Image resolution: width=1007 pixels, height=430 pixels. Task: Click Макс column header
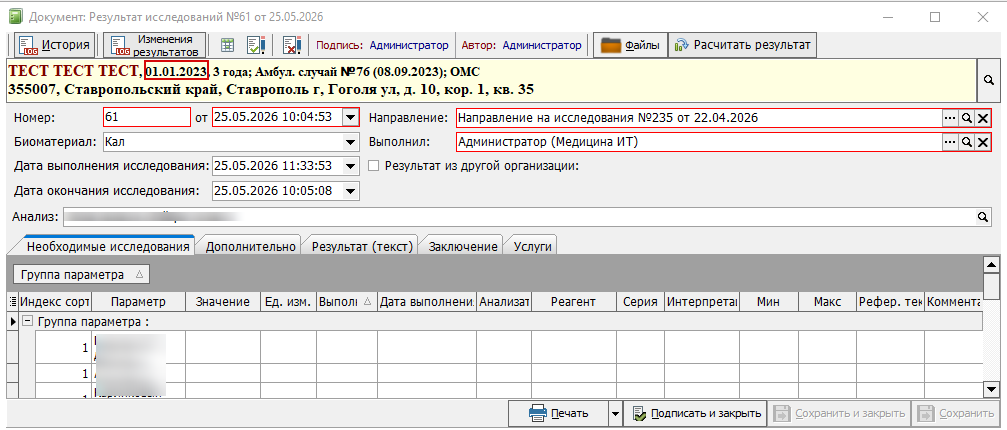tap(827, 302)
